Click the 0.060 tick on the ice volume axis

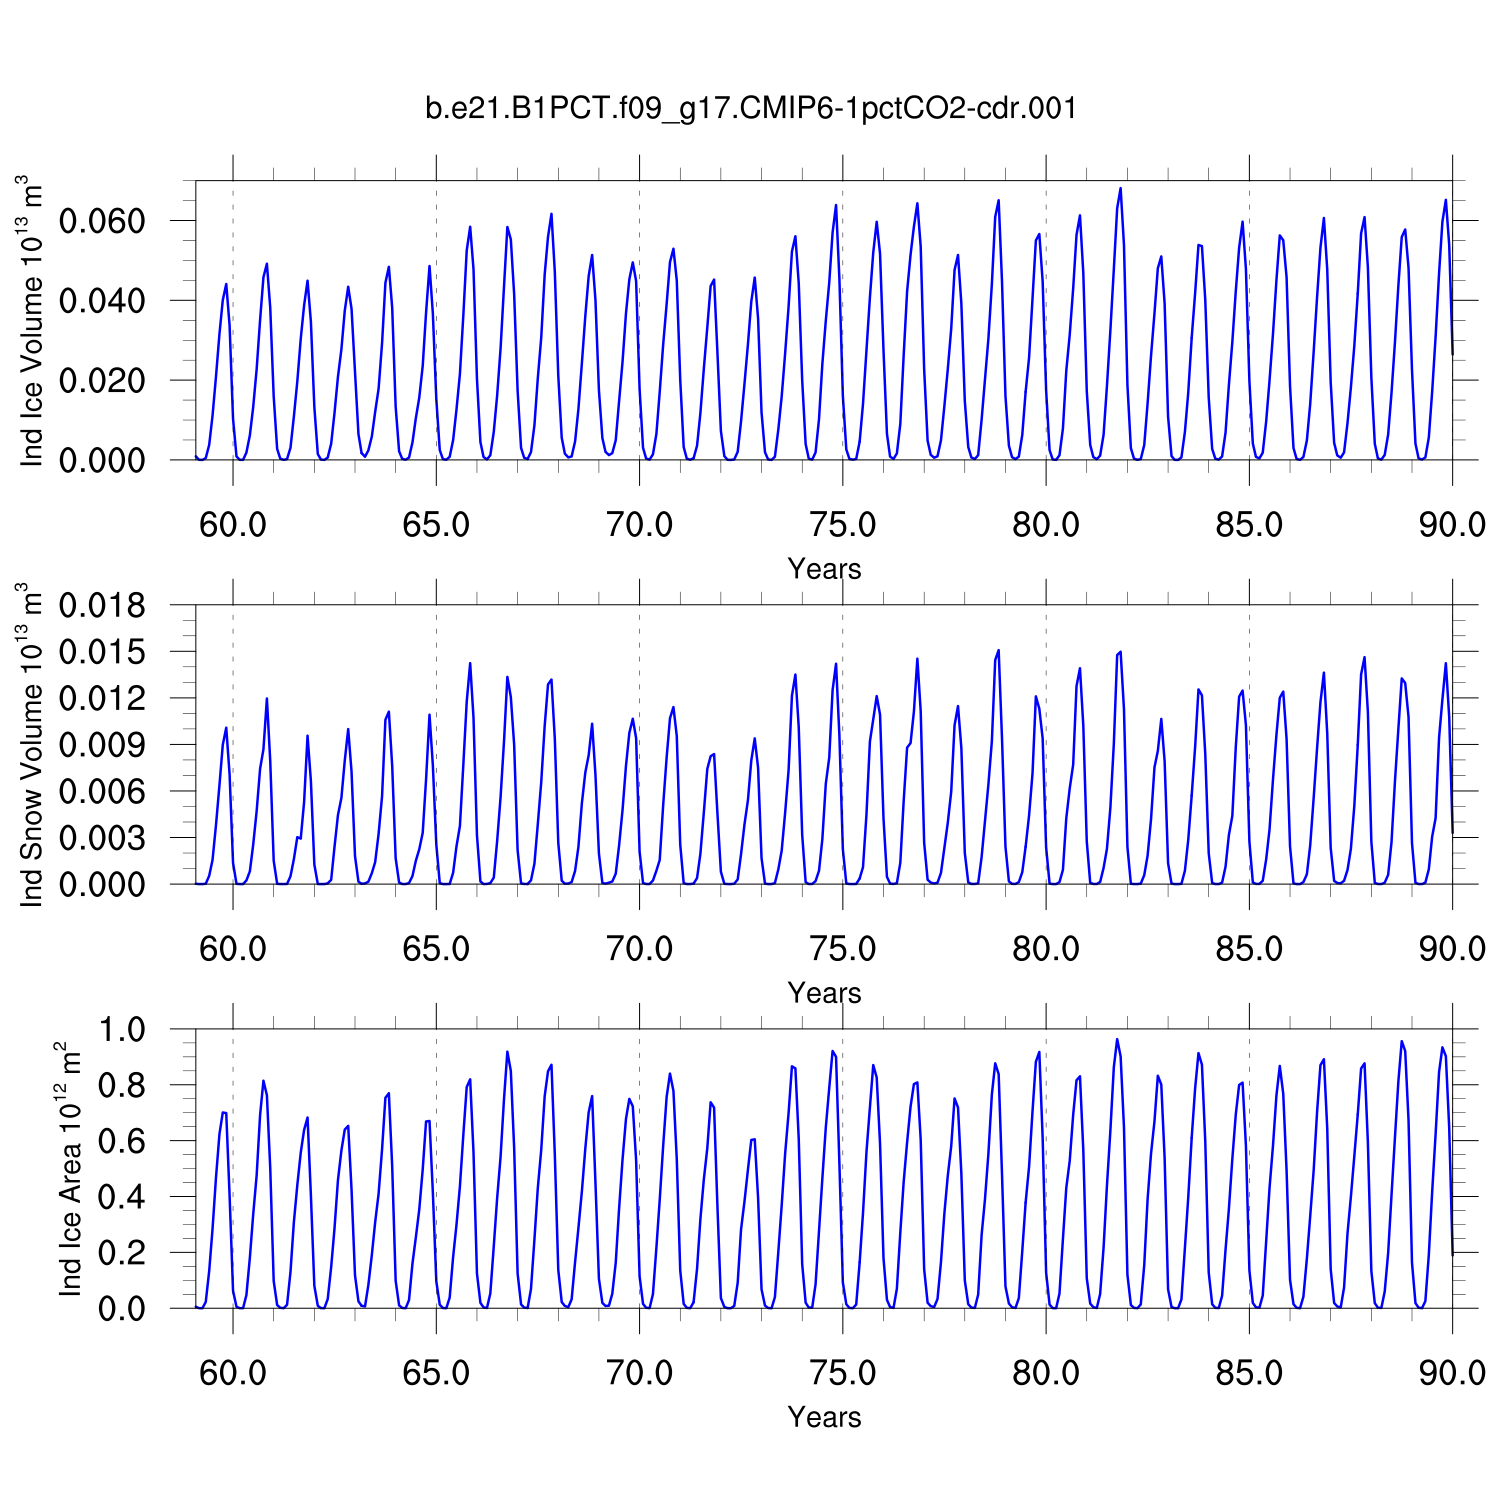click(101, 221)
